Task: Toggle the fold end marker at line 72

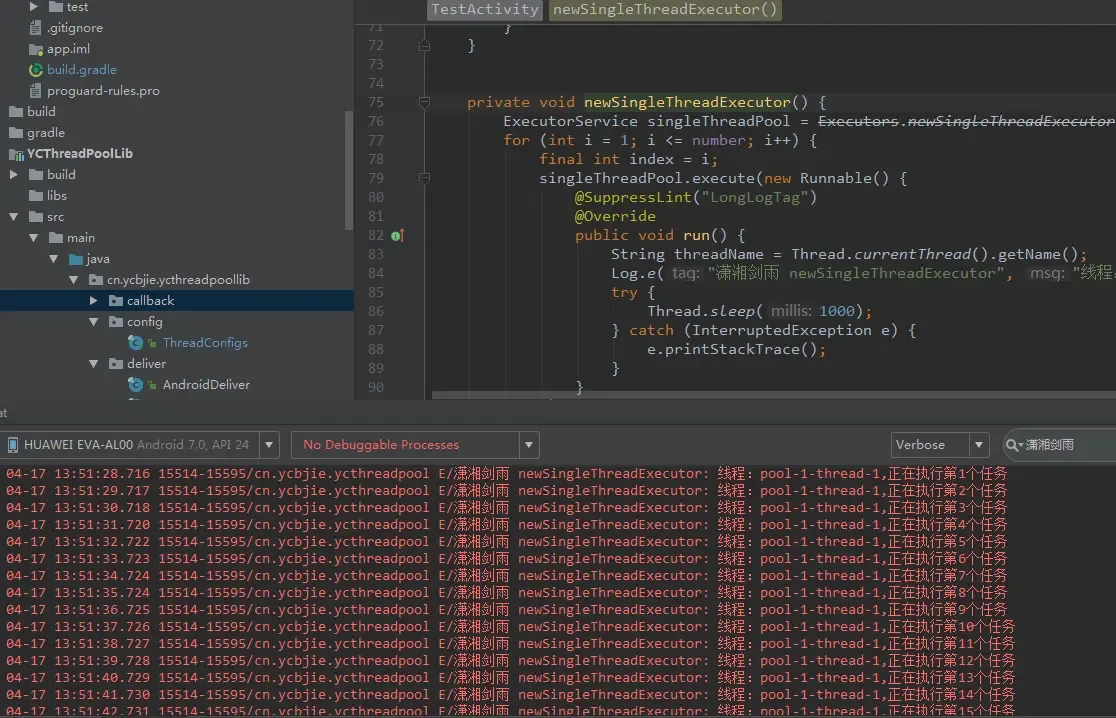Action: (x=424, y=46)
